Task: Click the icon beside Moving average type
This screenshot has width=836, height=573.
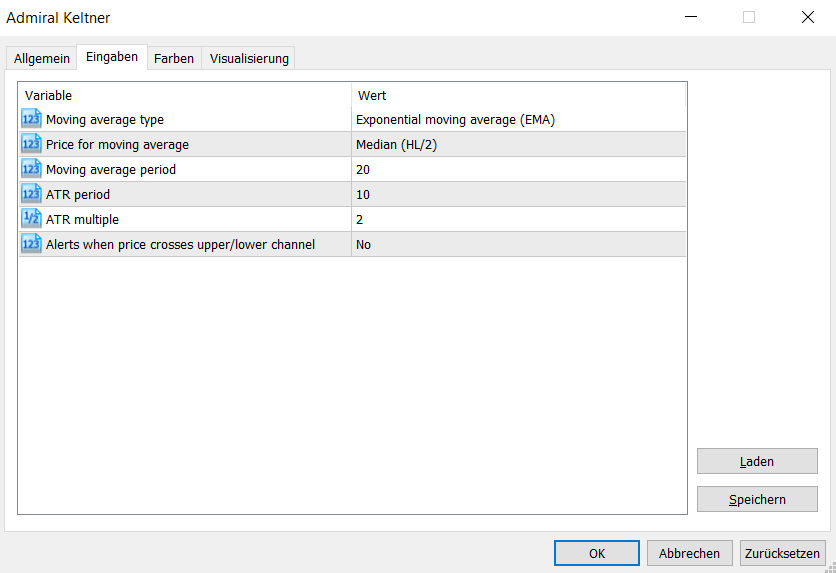Action: click(31, 119)
